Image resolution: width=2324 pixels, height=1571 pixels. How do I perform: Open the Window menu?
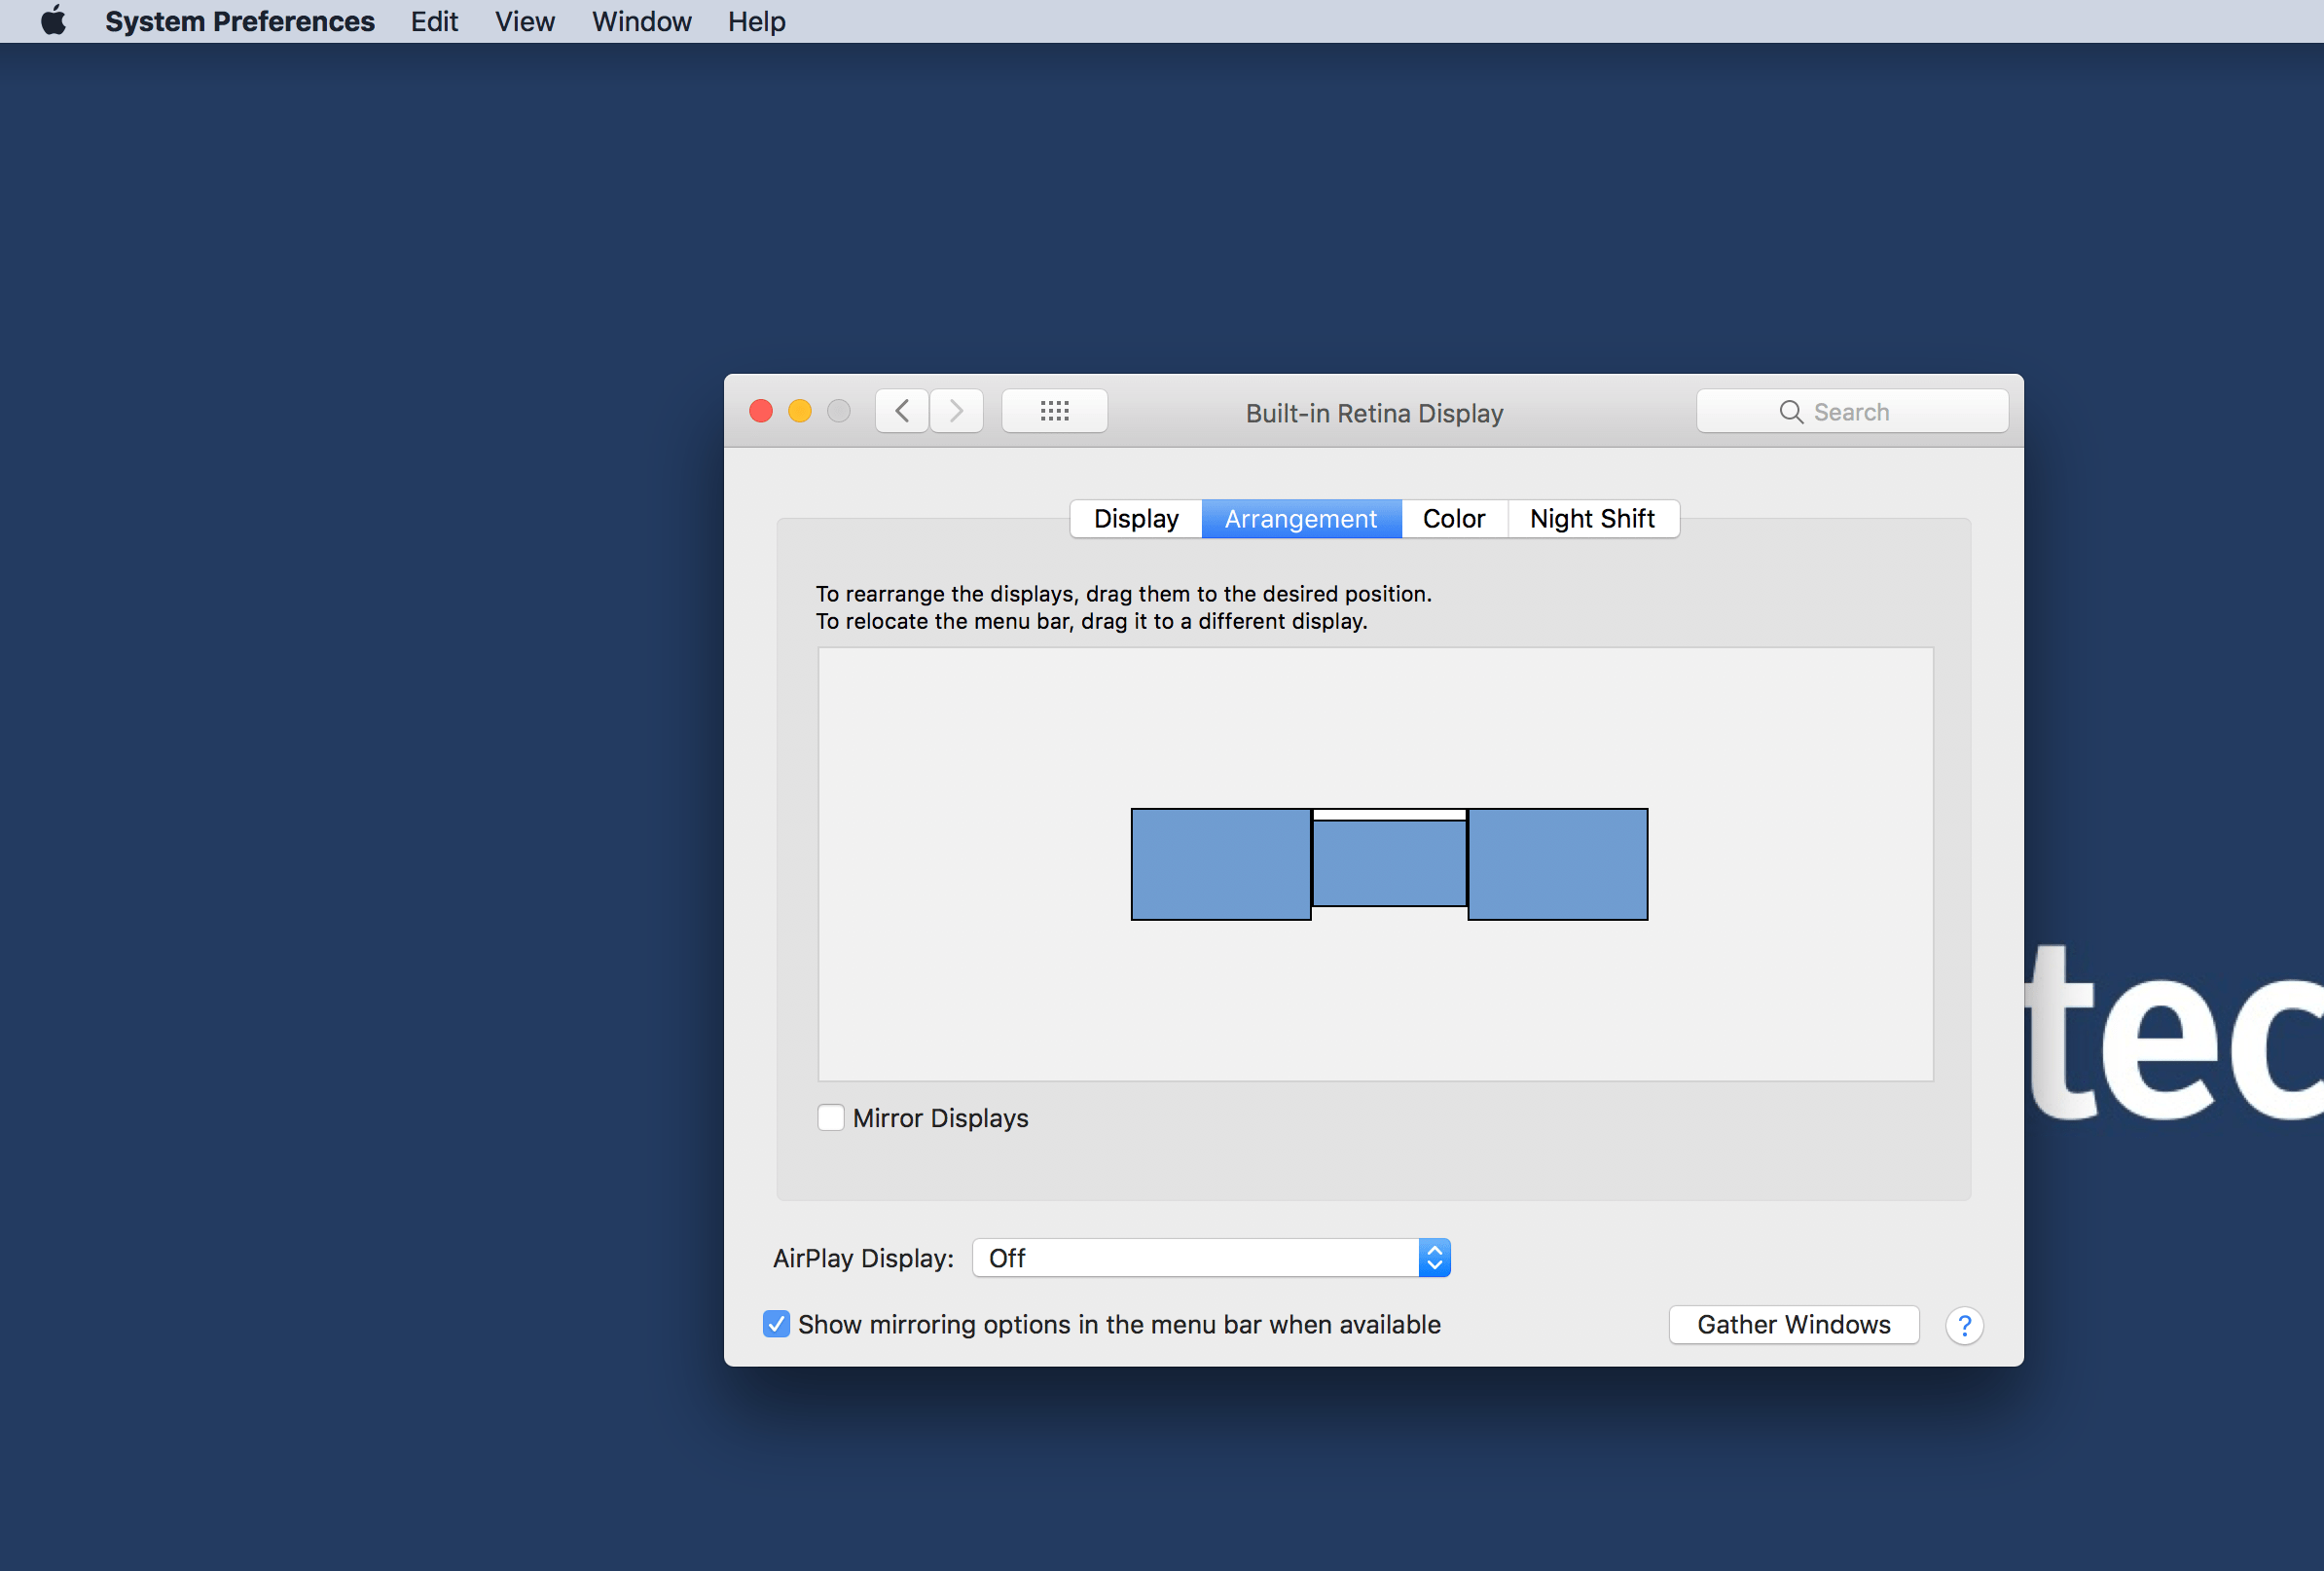pyautogui.click(x=641, y=21)
